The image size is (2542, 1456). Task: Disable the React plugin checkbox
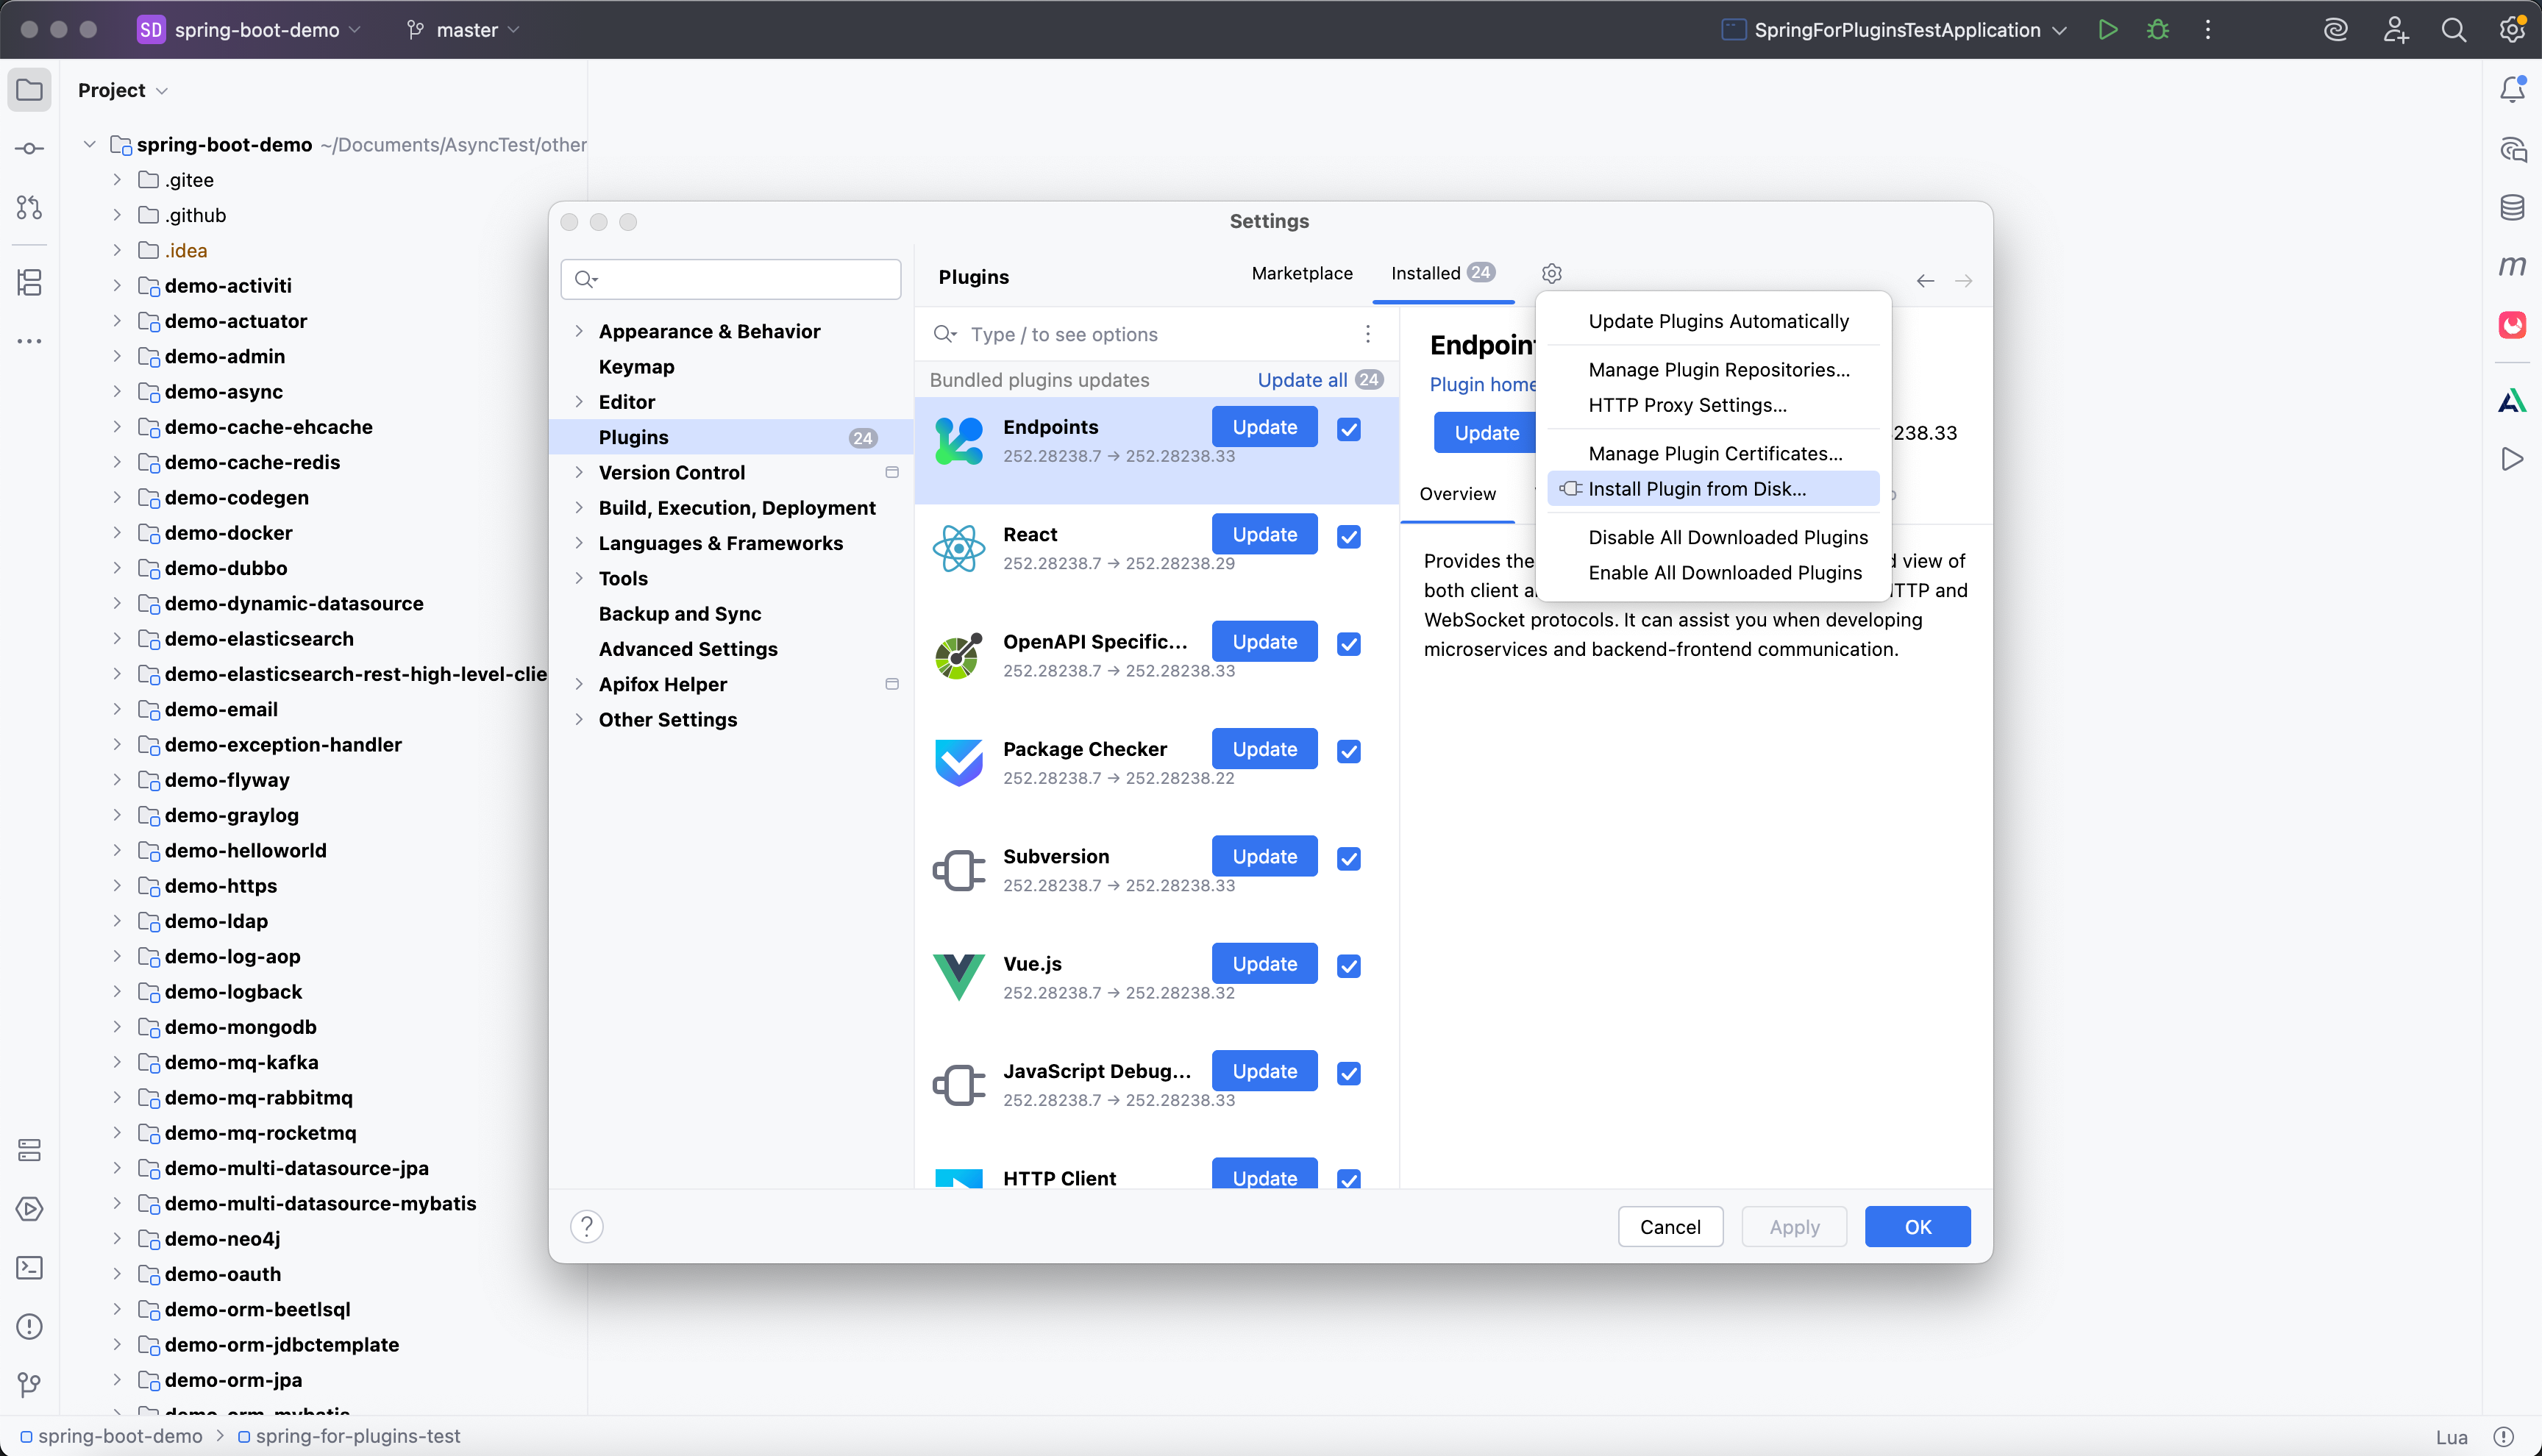[x=1348, y=537]
